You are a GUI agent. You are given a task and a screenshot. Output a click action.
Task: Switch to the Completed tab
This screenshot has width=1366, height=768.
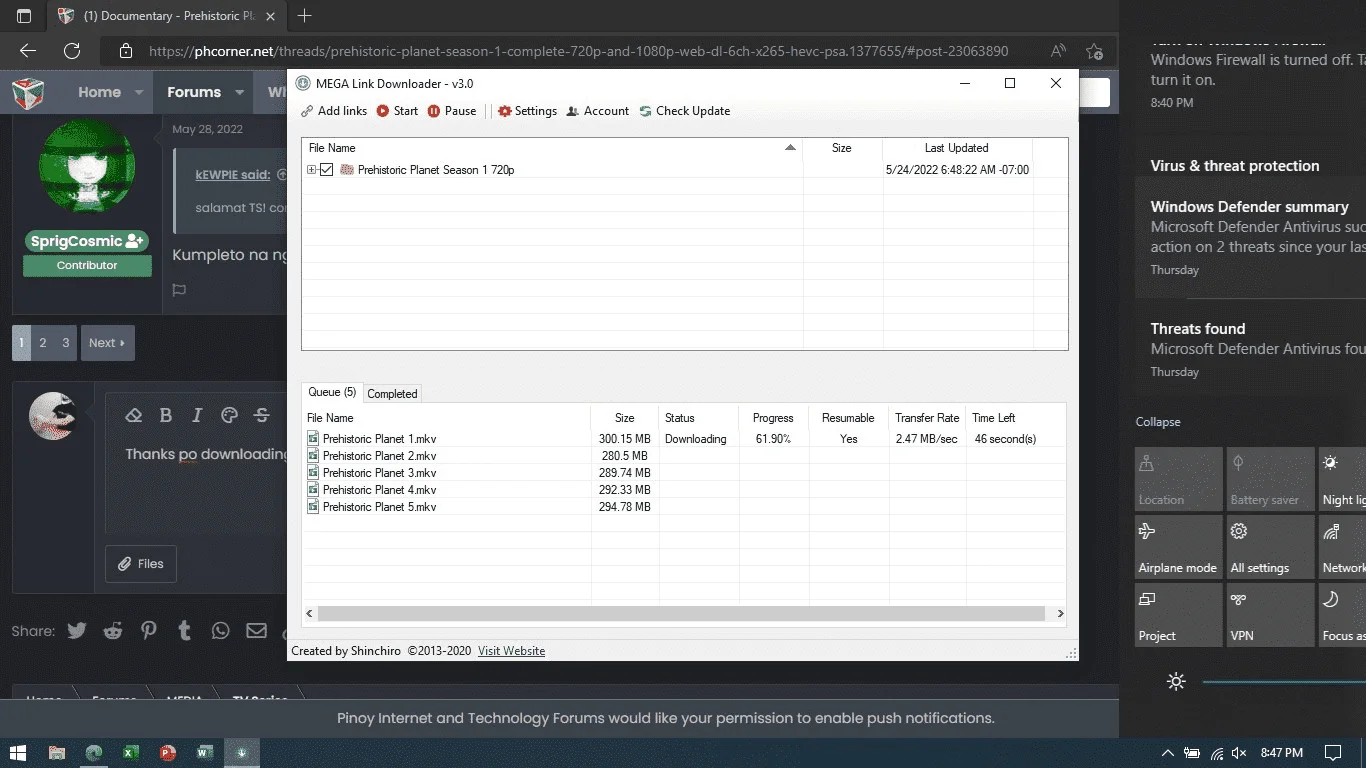(x=392, y=394)
